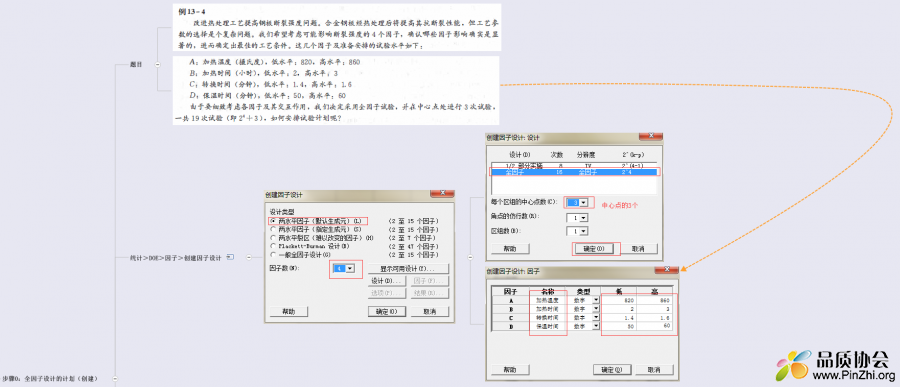Click 帮助 in 设计 dialog

click(x=510, y=249)
